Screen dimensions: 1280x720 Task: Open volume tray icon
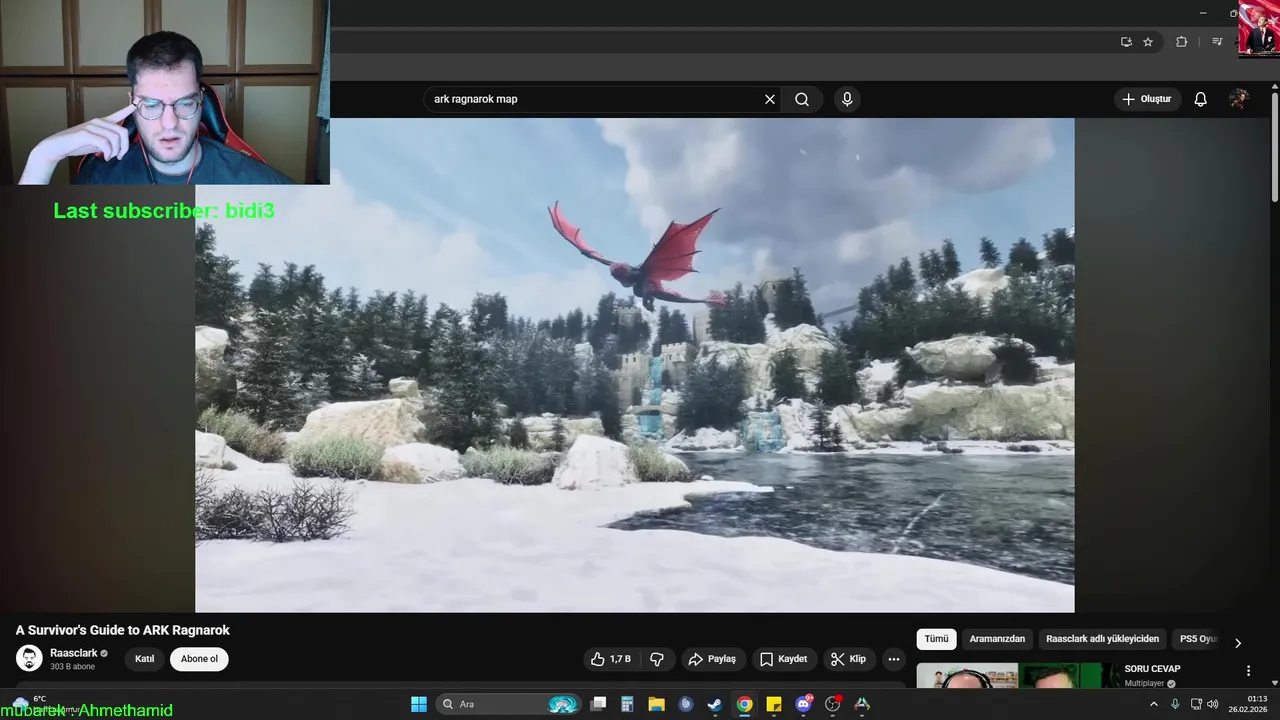coord(1212,704)
